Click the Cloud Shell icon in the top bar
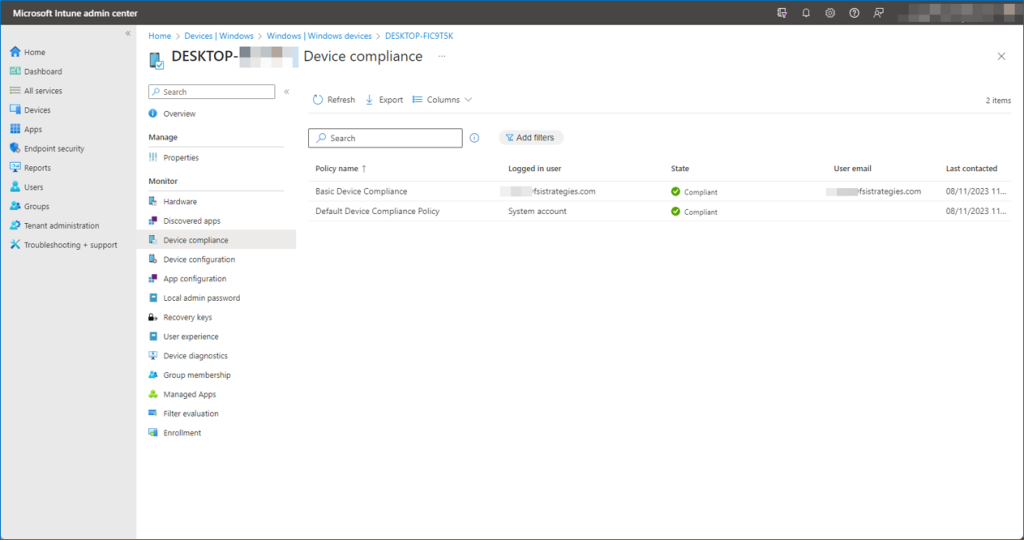The height and width of the screenshot is (540, 1024). pos(782,13)
